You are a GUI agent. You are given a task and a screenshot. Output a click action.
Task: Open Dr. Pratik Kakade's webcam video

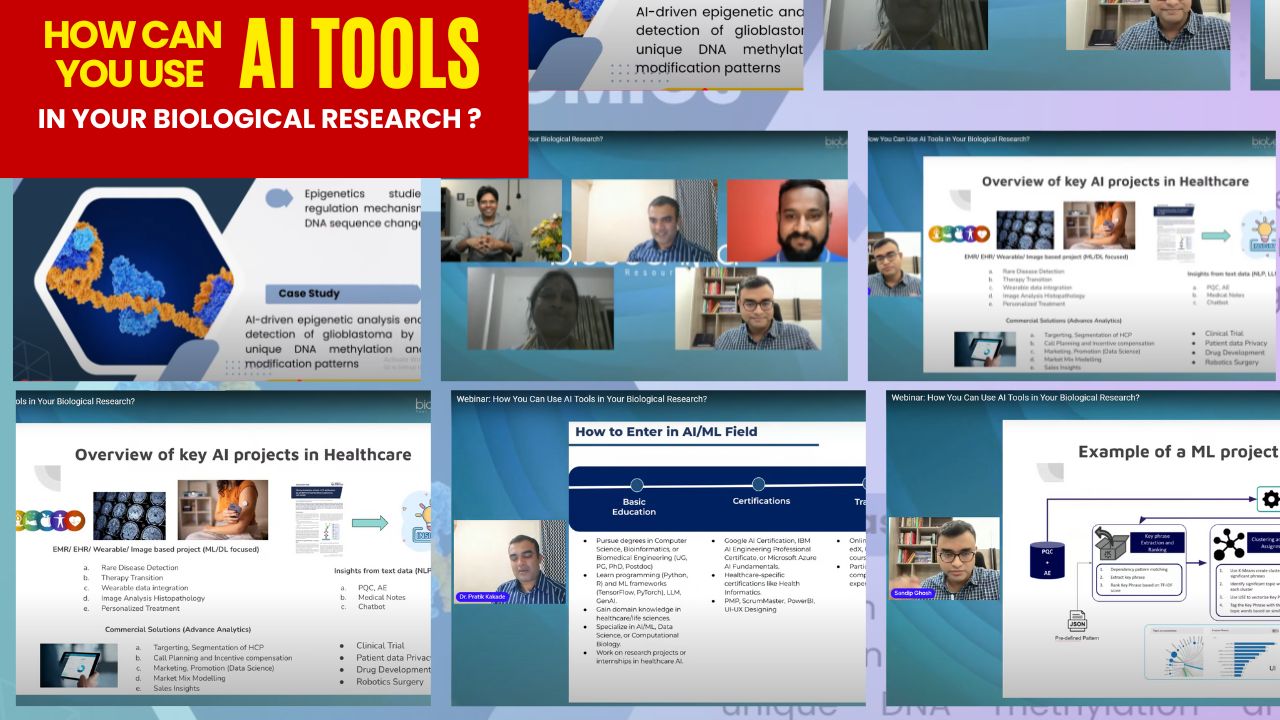pyautogui.click(x=510, y=561)
